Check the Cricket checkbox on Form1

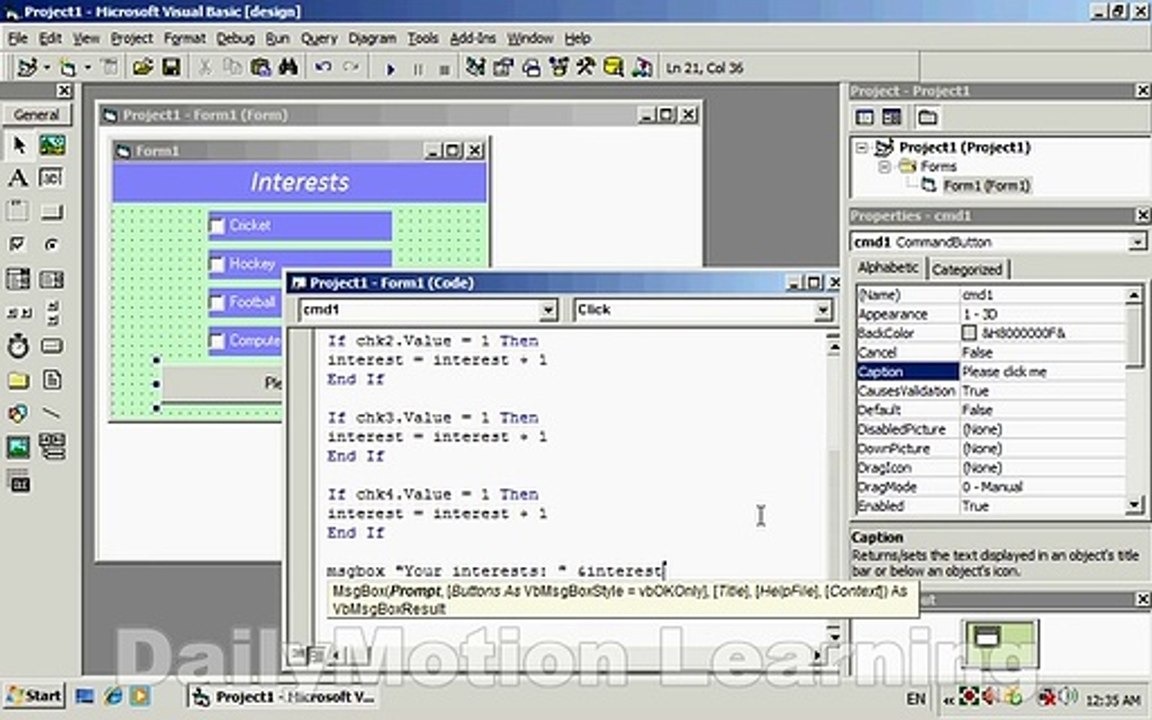217,226
